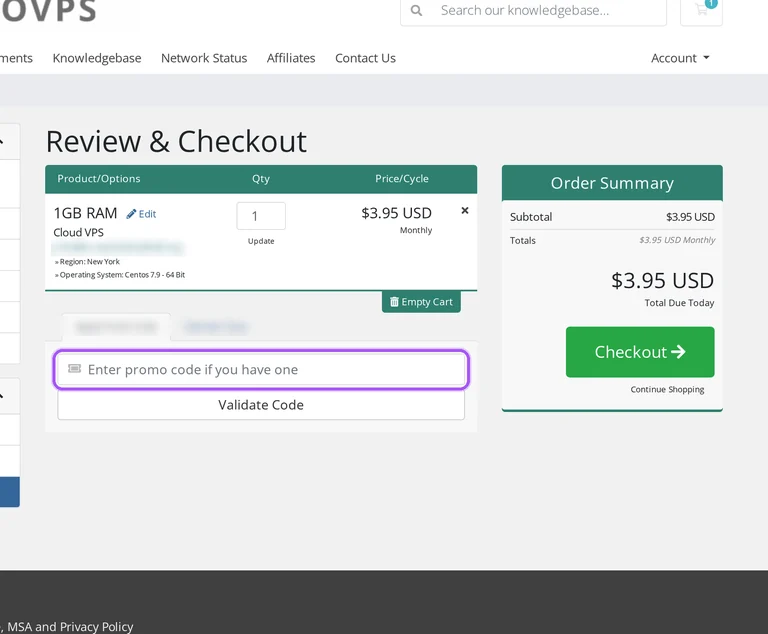The width and height of the screenshot is (768, 634).
Task: Open the shopping cart icon
Action: tap(701, 10)
